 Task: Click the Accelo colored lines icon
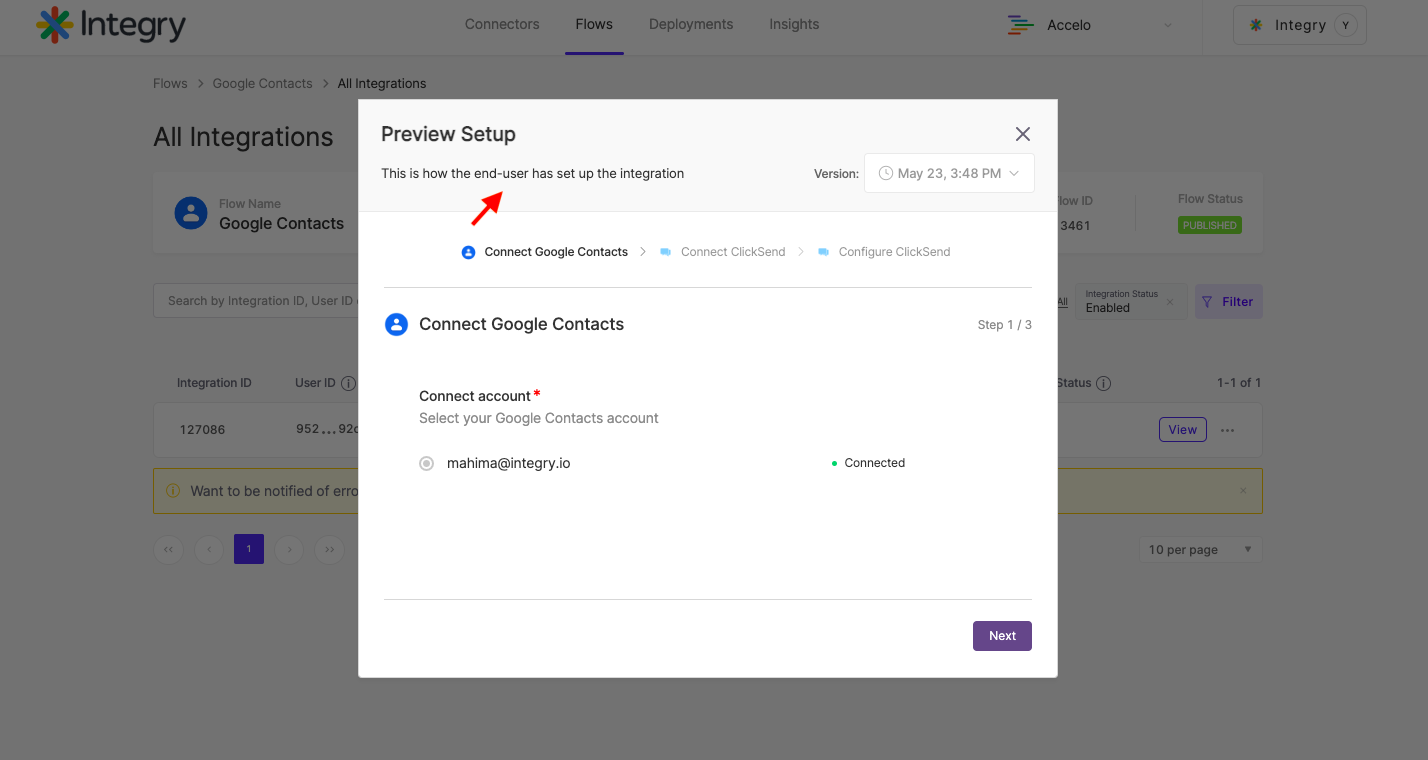click(1021, 25)
